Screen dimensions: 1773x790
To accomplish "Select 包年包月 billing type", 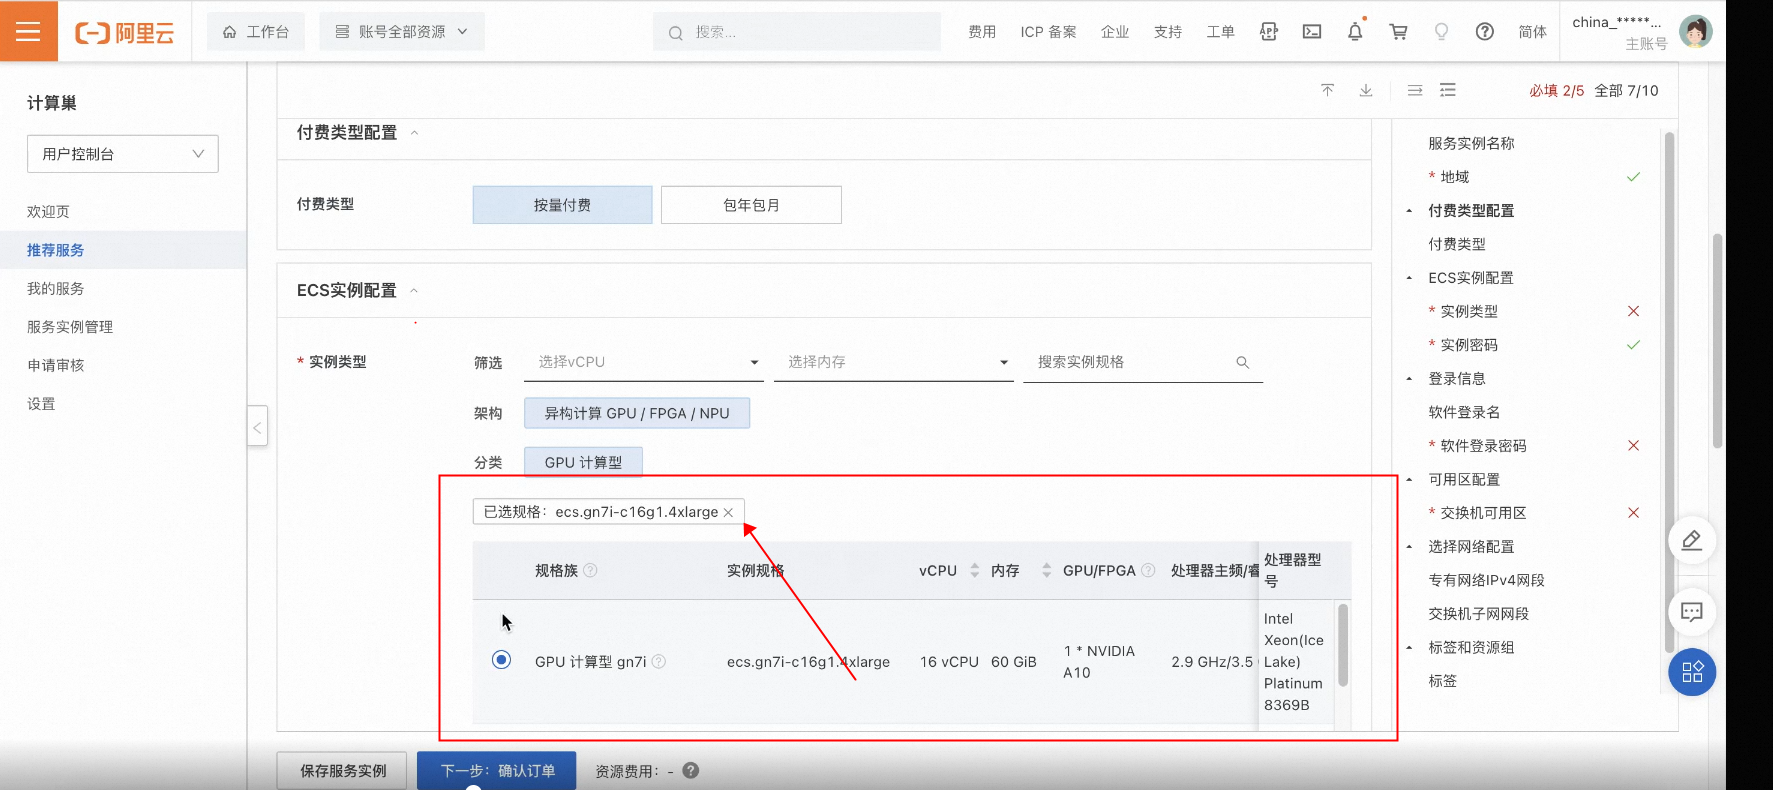I will pyautogui.click(x=751, y=205).
